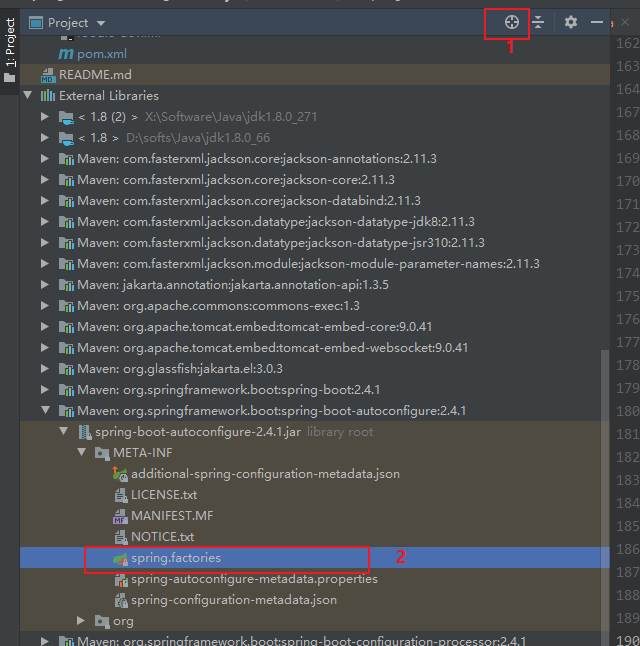Select jackson-module-parameter-names:2.11.3 library
The width and height of the screenshot is (640, 646).
(308, 264)
